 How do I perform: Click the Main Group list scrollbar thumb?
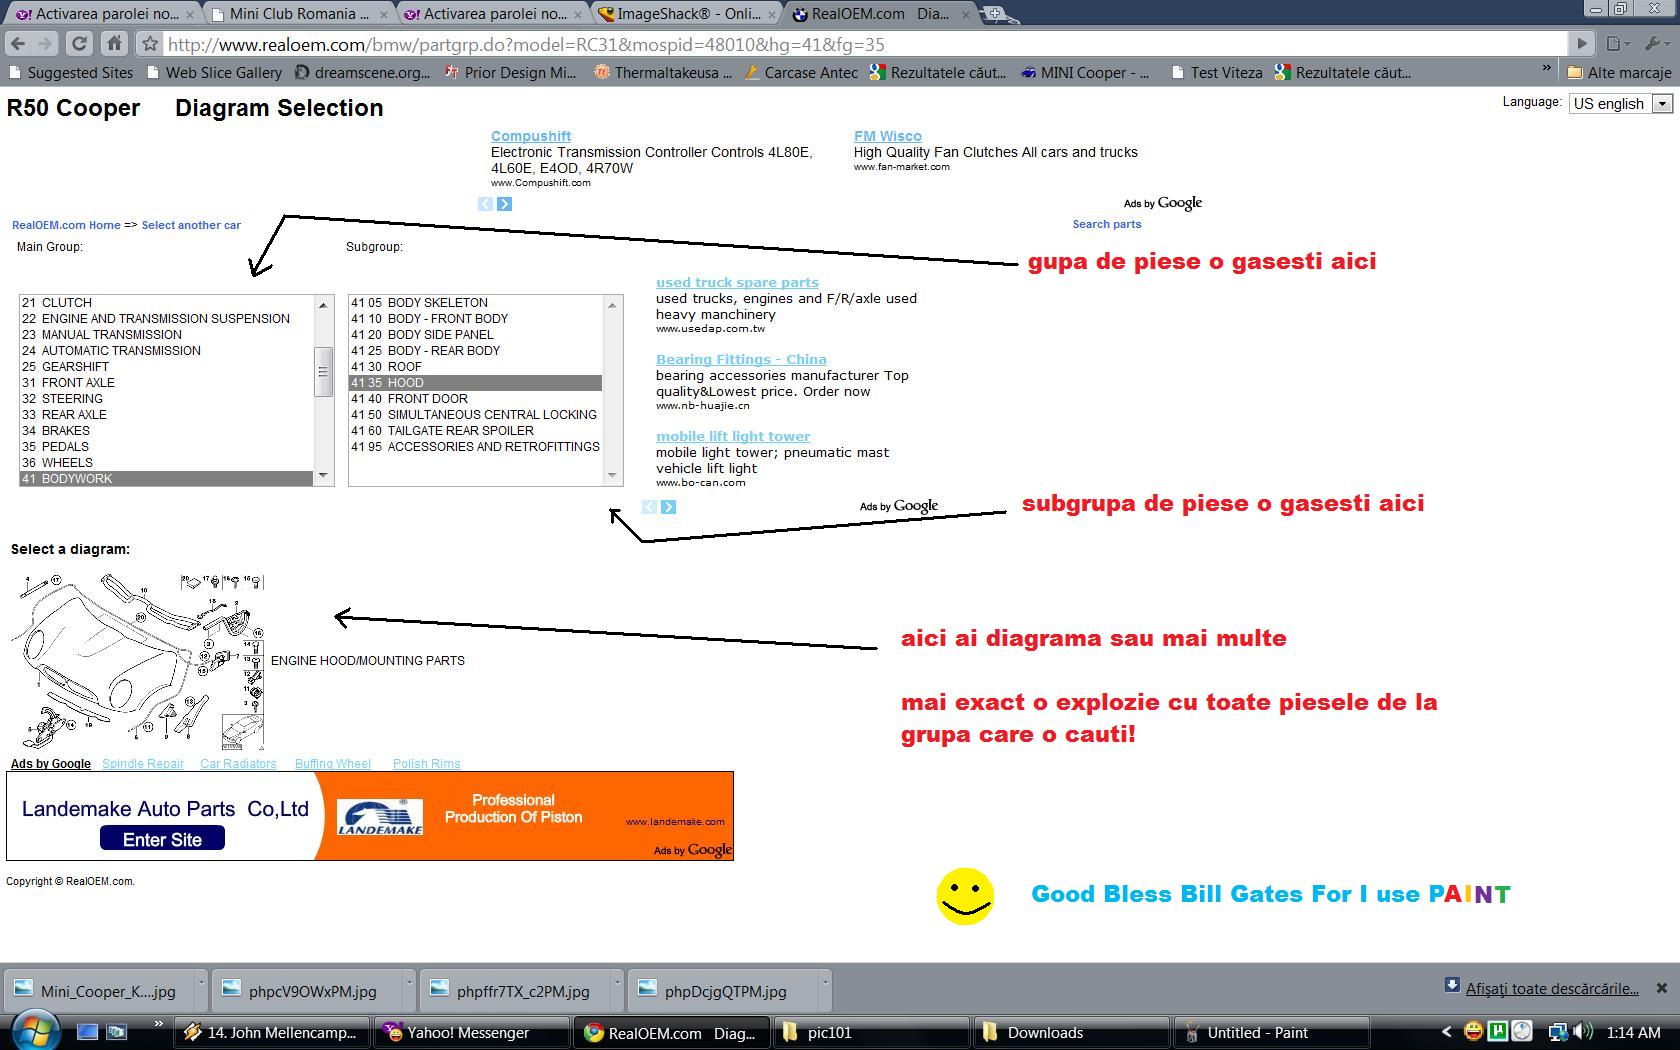pos(323,372)
